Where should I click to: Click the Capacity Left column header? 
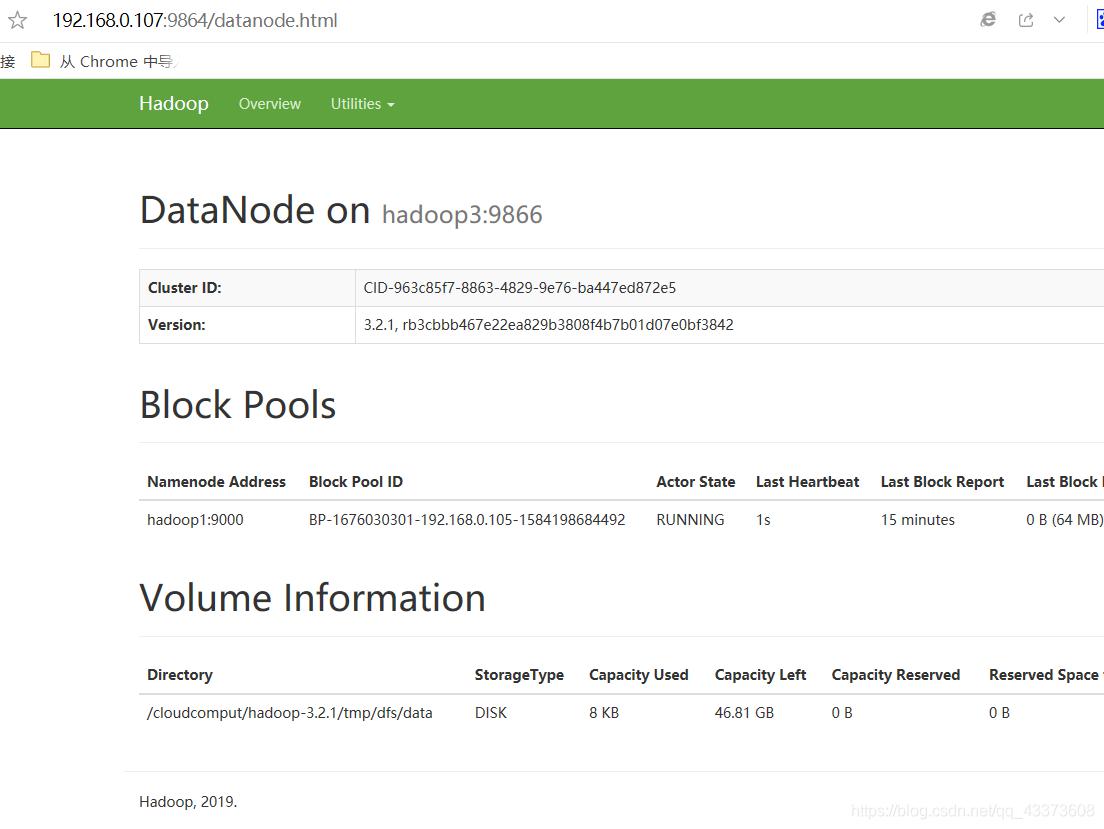click(760, 675)
